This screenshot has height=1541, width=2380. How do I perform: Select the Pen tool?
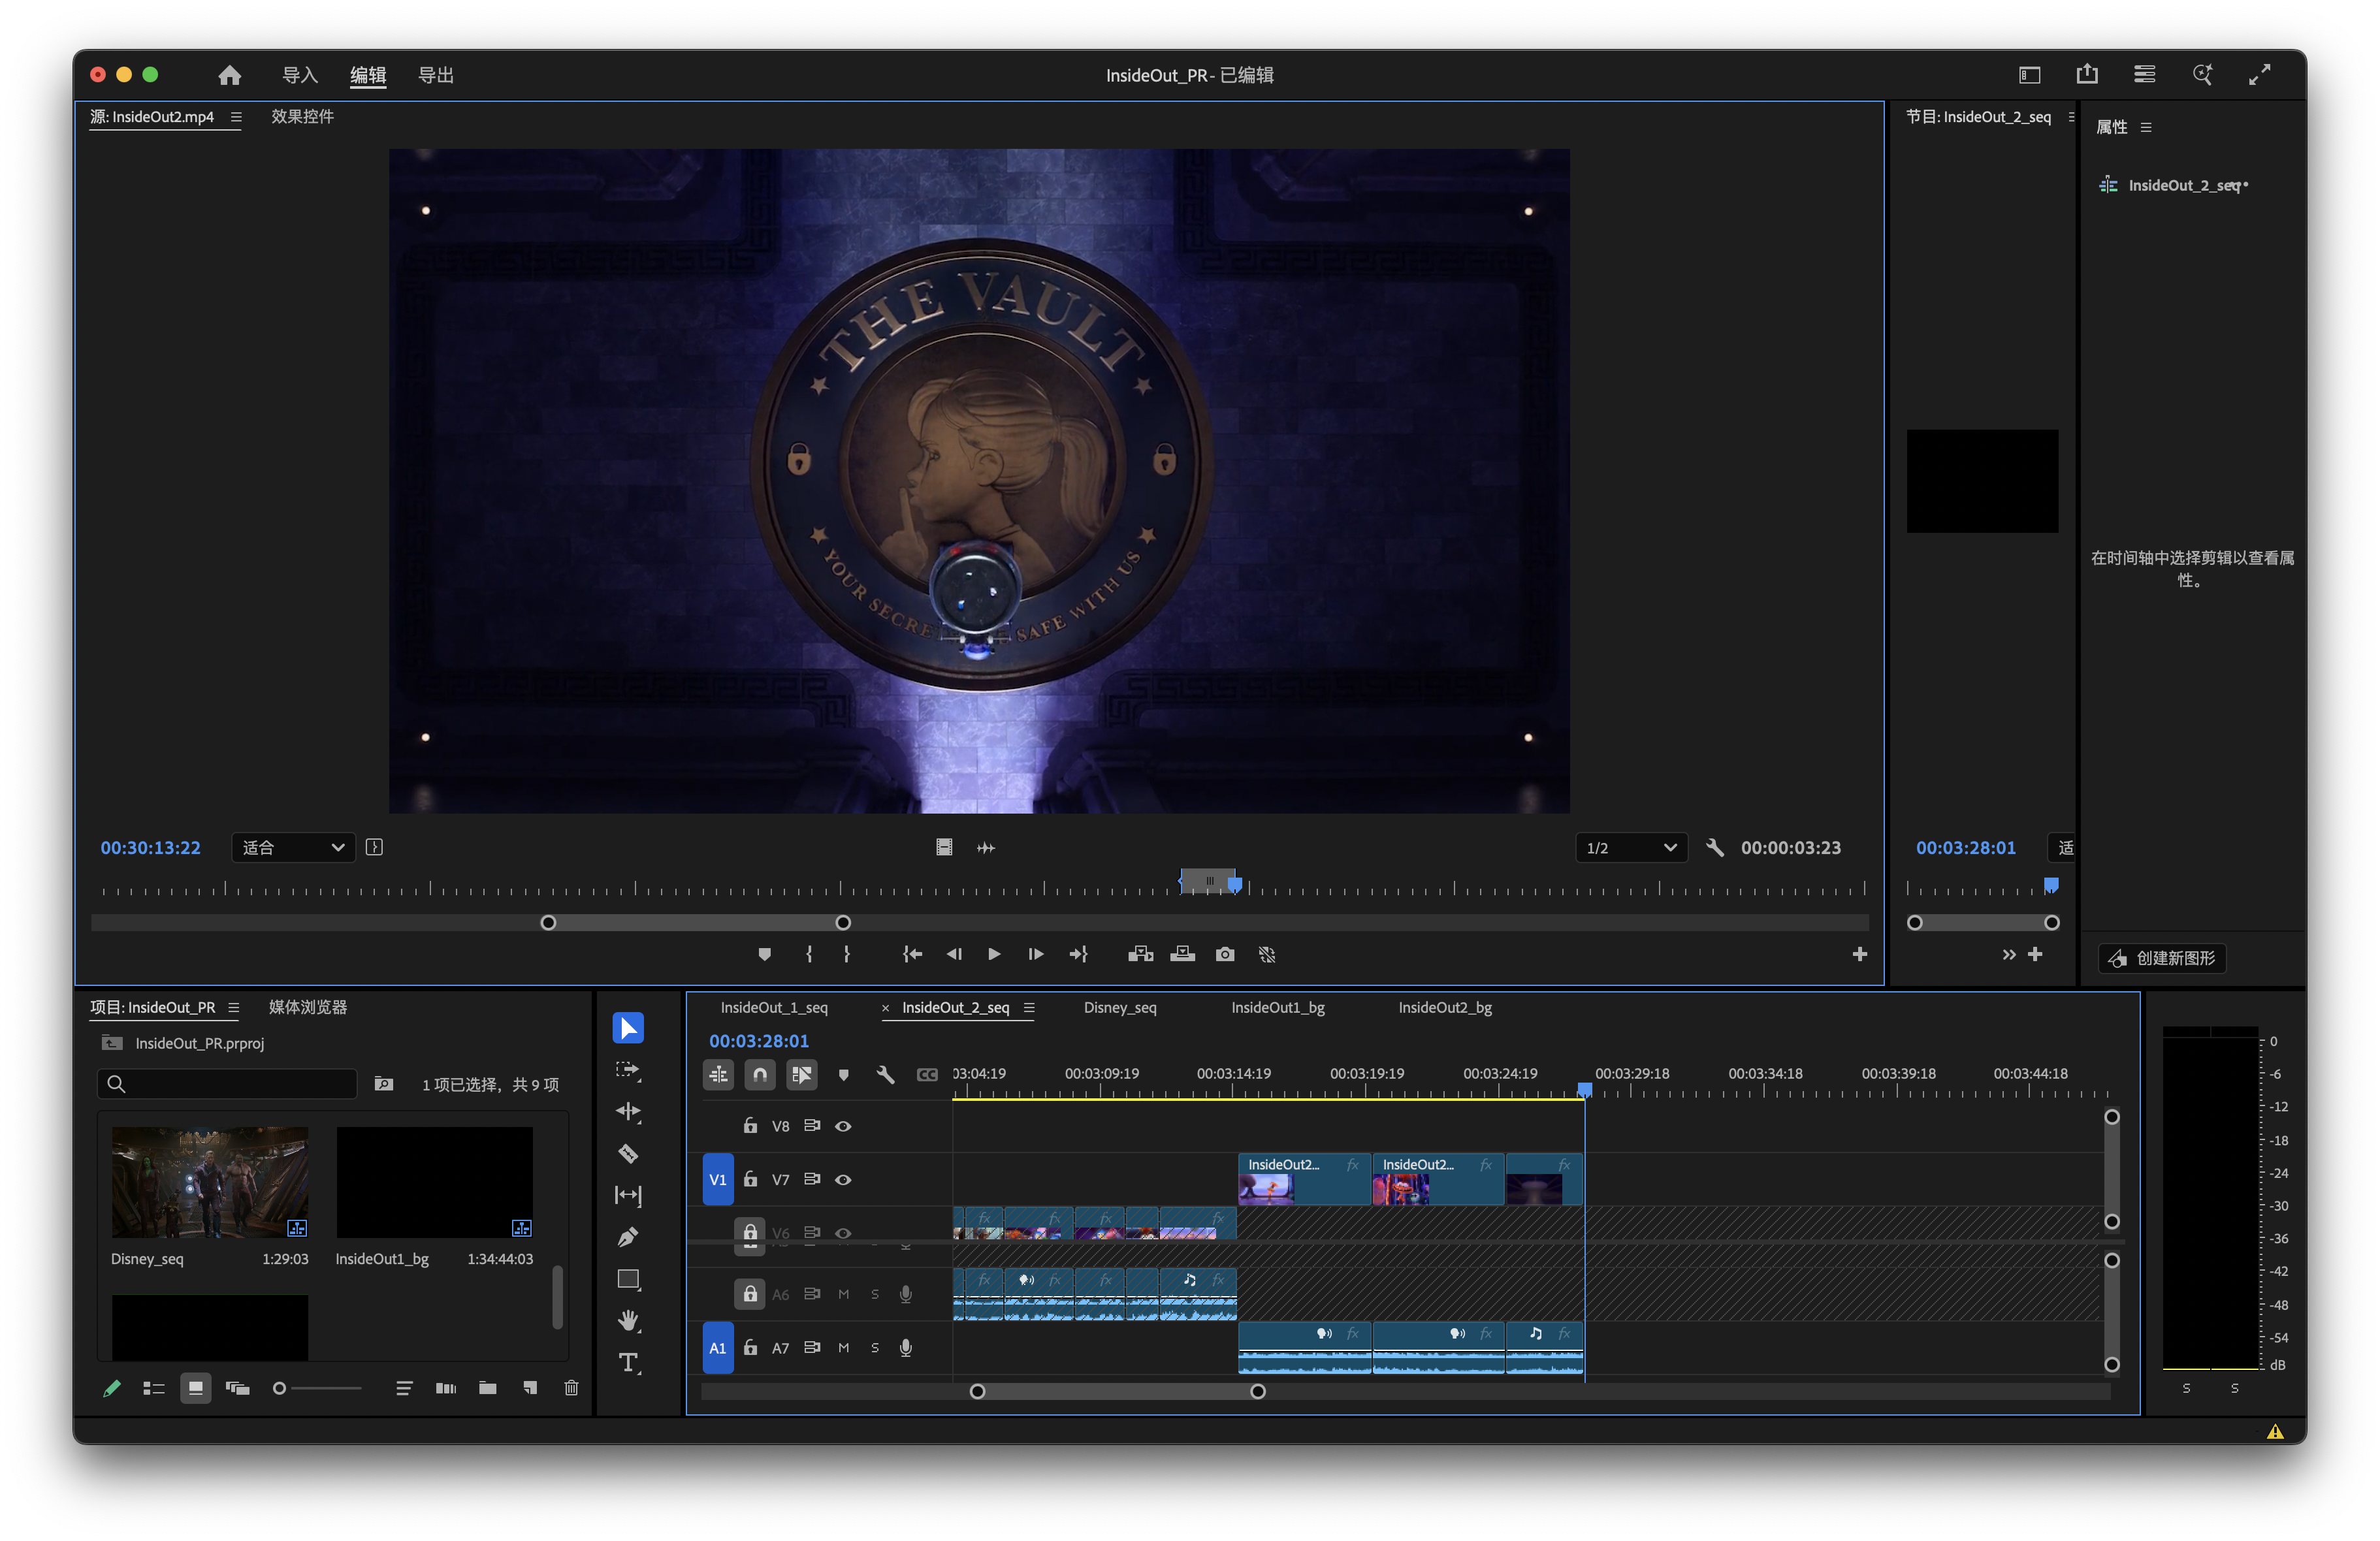tap(628, 1237)
